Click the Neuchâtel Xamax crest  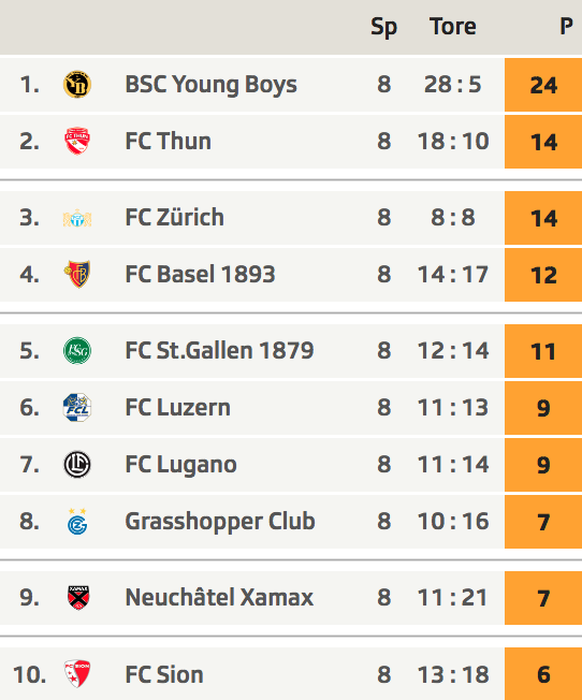pos(78,597)
